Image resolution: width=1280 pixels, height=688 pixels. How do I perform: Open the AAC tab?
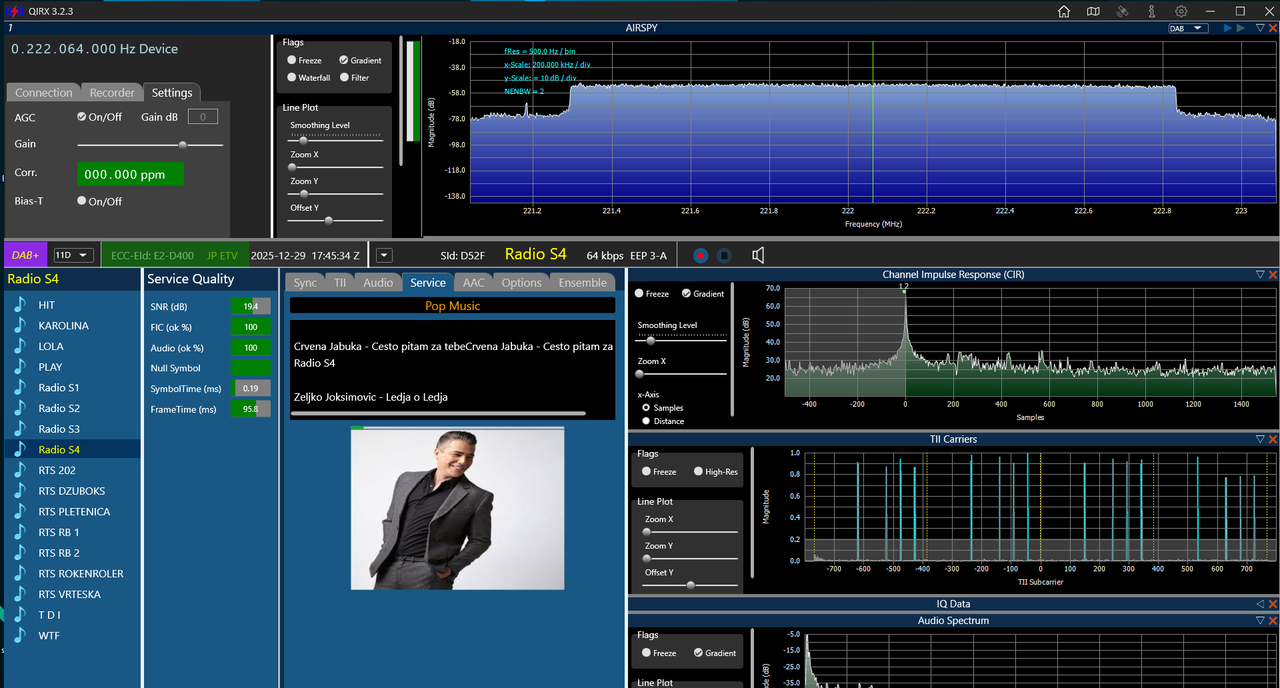coord(474,283)
